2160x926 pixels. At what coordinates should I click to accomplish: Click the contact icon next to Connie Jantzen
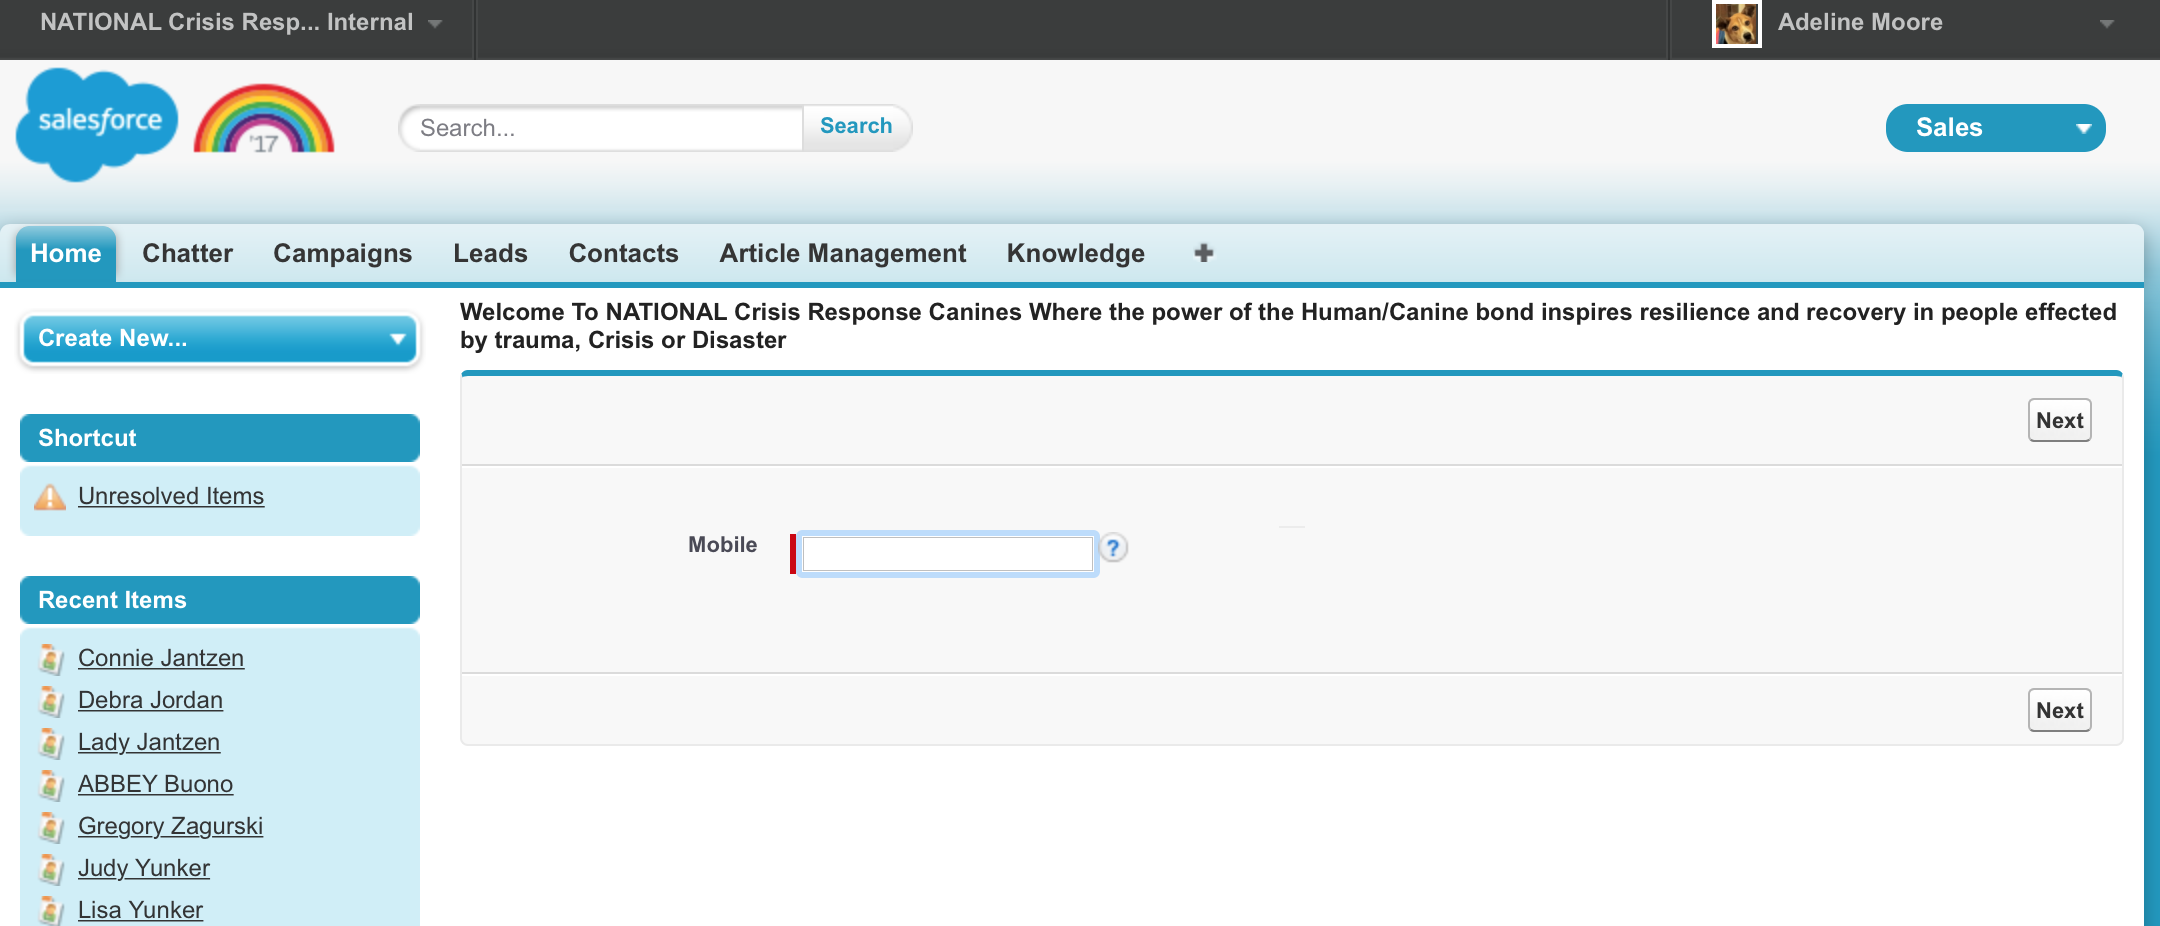click(51, 659)
